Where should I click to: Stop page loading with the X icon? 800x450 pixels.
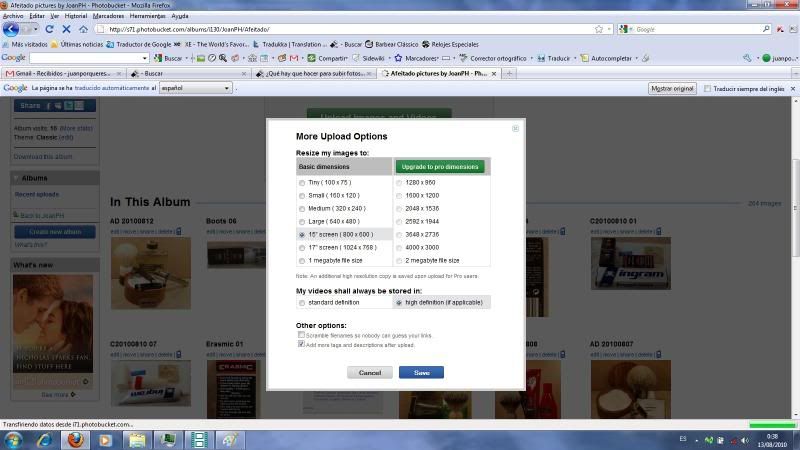pos(66,29)
